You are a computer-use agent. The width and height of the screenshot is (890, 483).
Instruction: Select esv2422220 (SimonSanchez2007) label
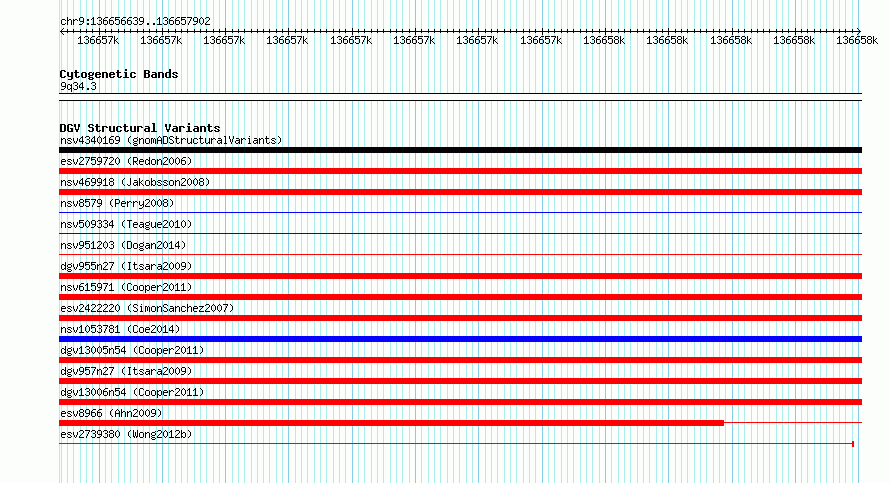tap(147, 308)
